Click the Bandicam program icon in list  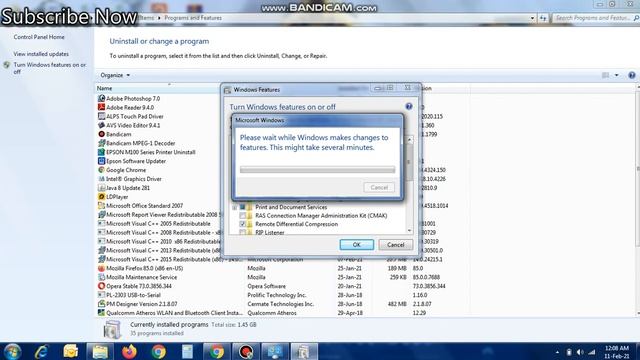pos(101,134)
